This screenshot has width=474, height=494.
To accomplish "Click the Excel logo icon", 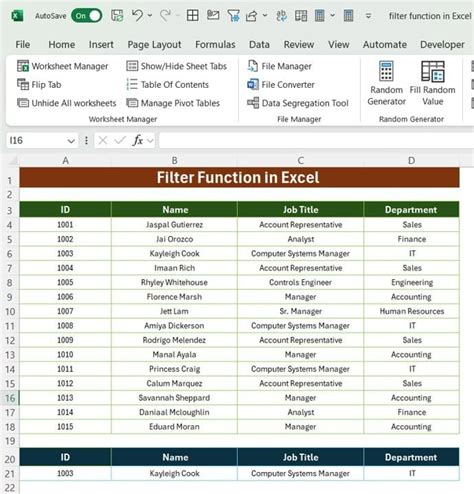I will click(x=17, y=16).
